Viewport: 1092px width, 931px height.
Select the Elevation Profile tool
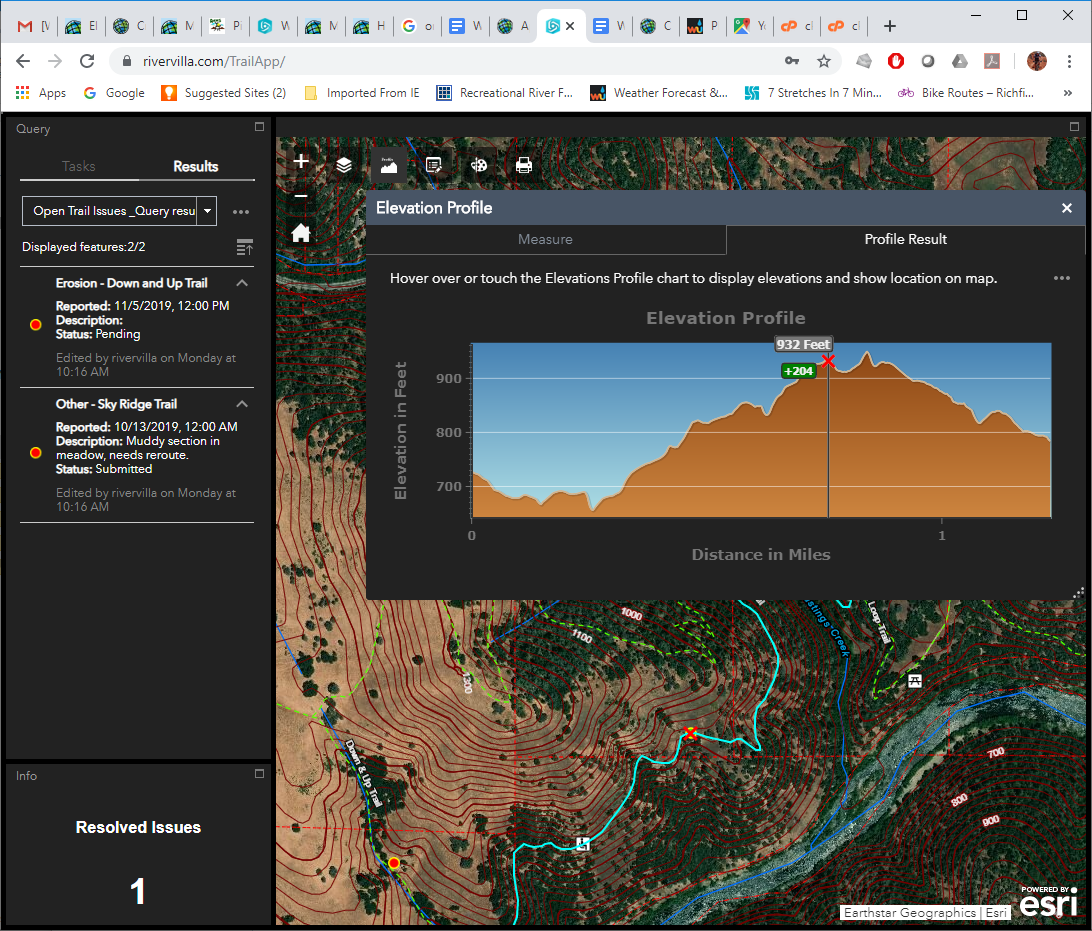pos(389,166)
